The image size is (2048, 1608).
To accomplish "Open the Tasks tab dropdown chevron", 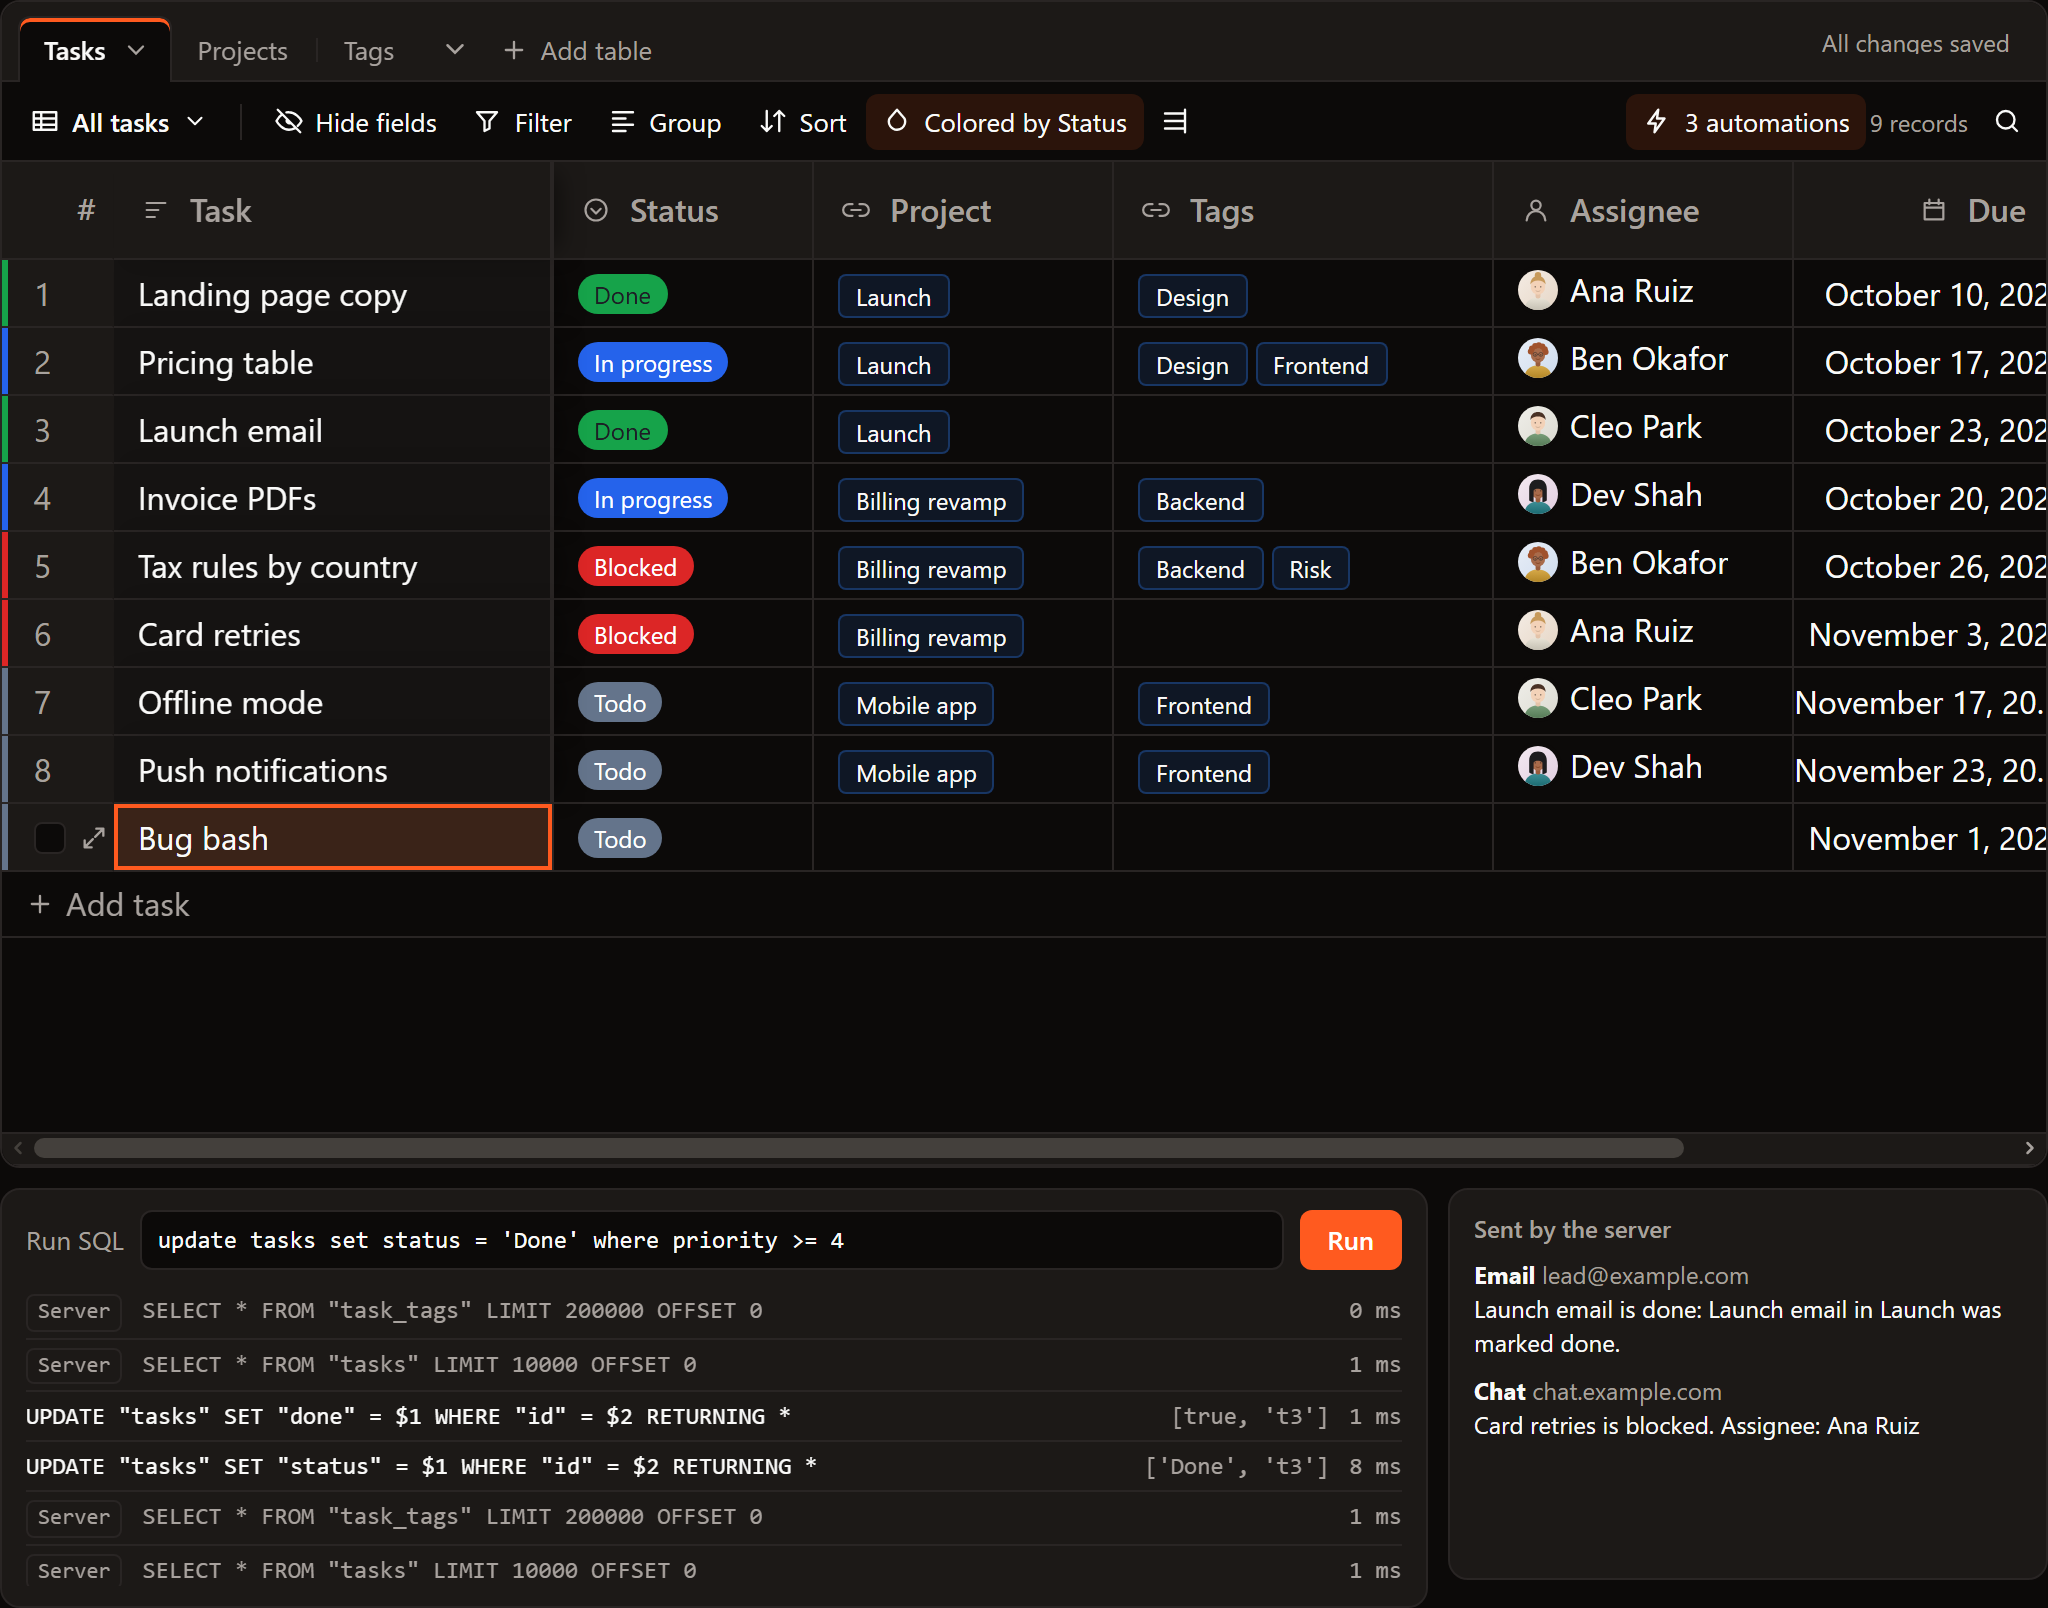I will coord(136,50).
